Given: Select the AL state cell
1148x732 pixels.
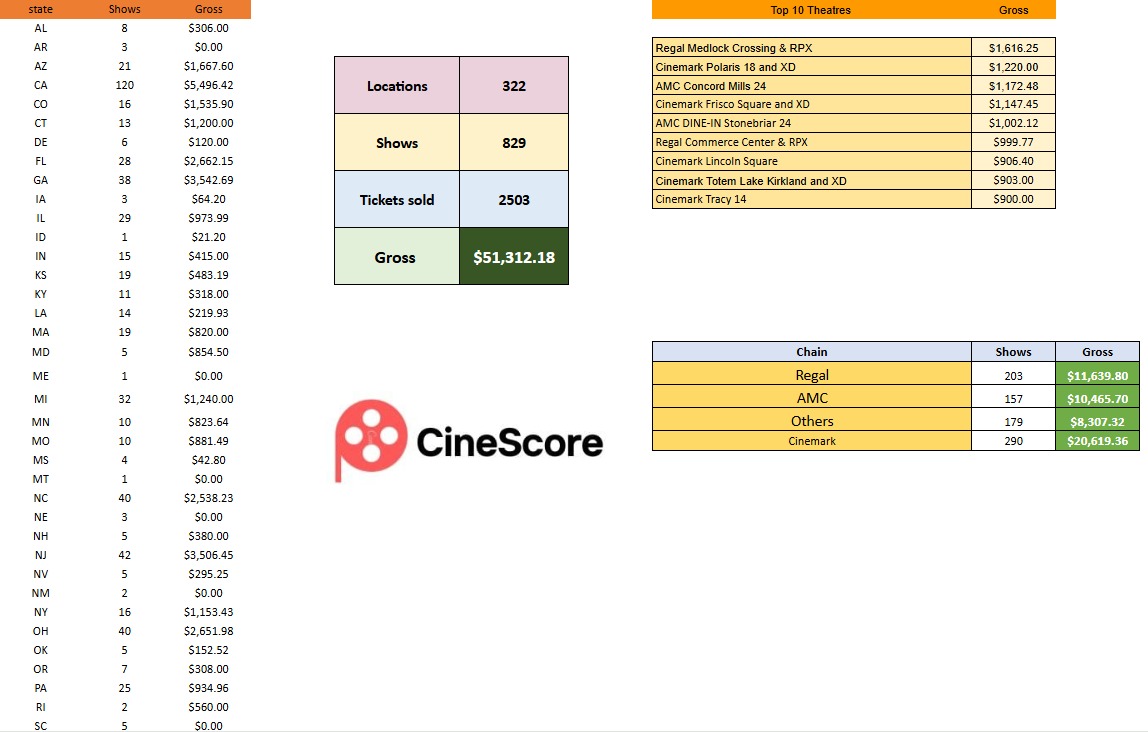Looking at the screenshot, I should coord(40,28).
